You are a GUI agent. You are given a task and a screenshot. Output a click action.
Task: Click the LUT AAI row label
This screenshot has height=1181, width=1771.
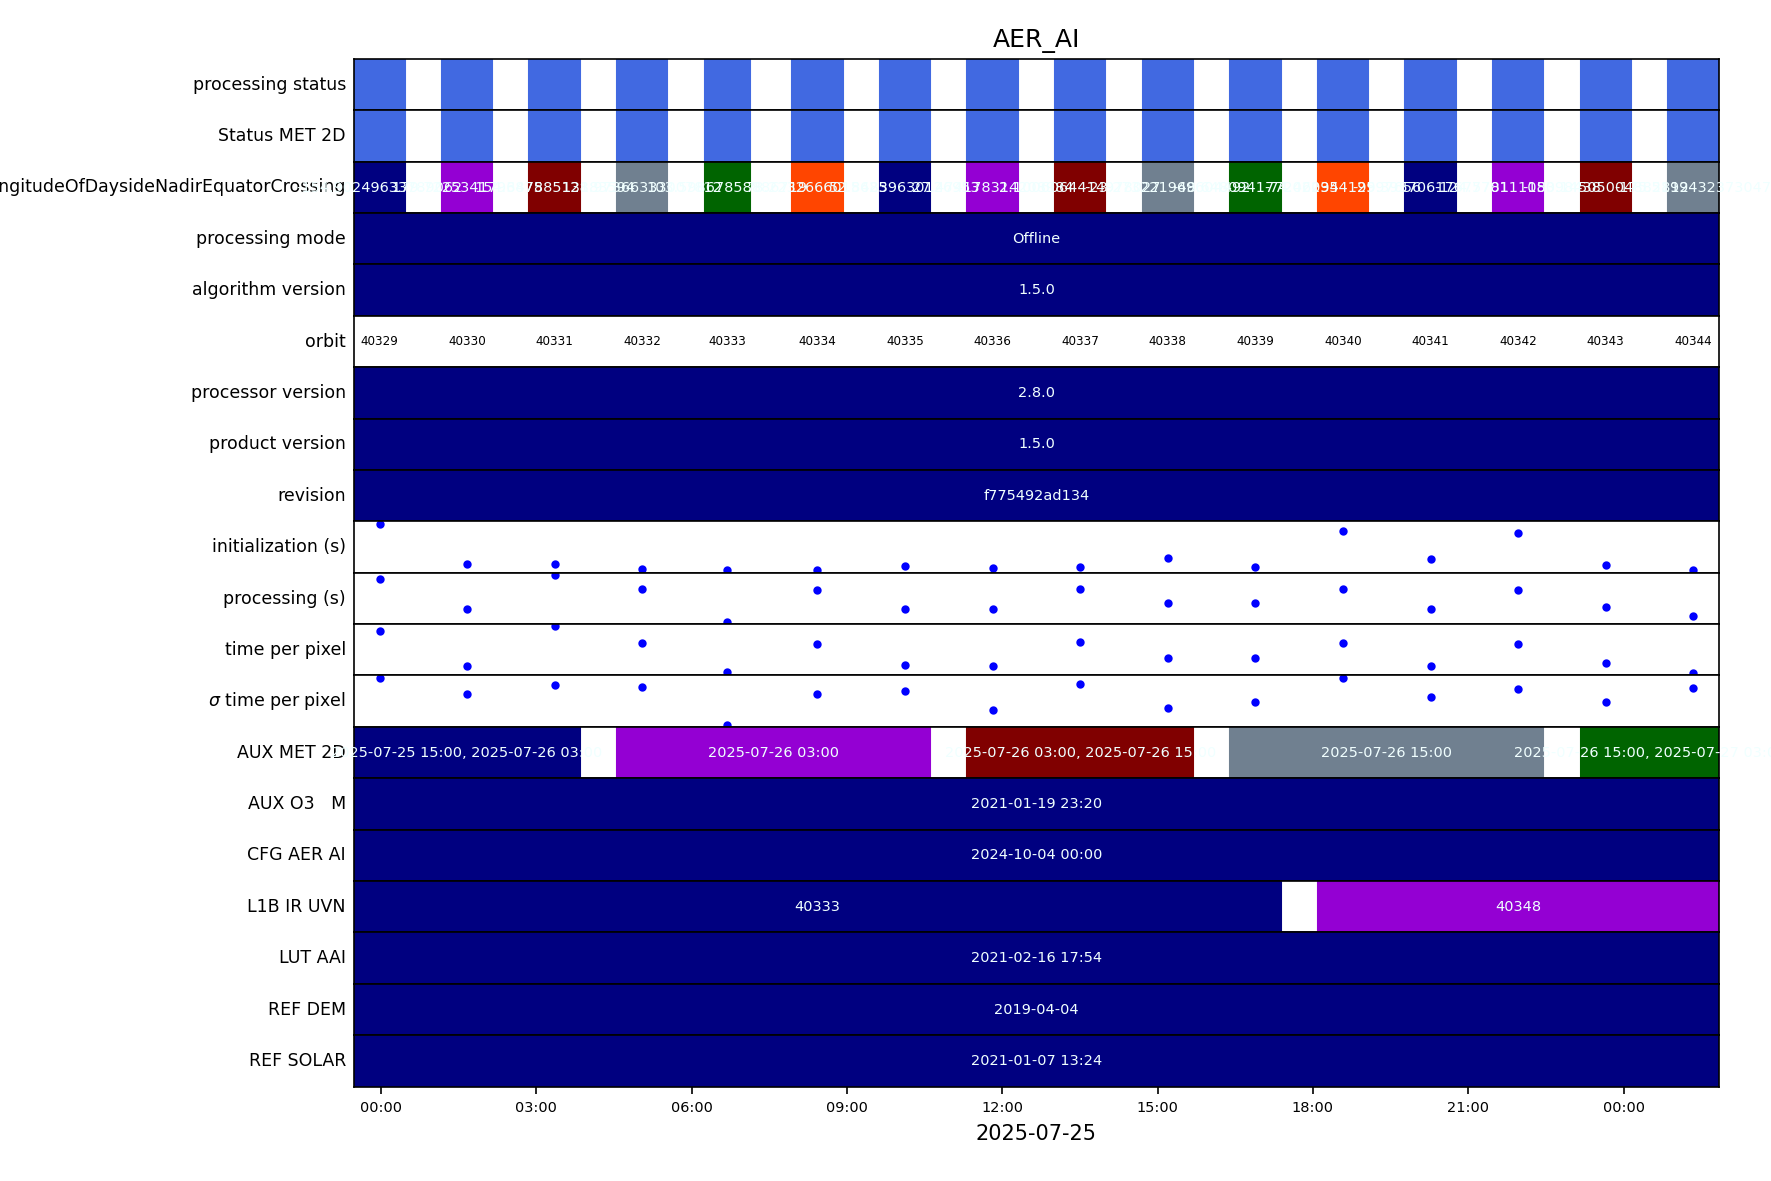coord(312,957)
